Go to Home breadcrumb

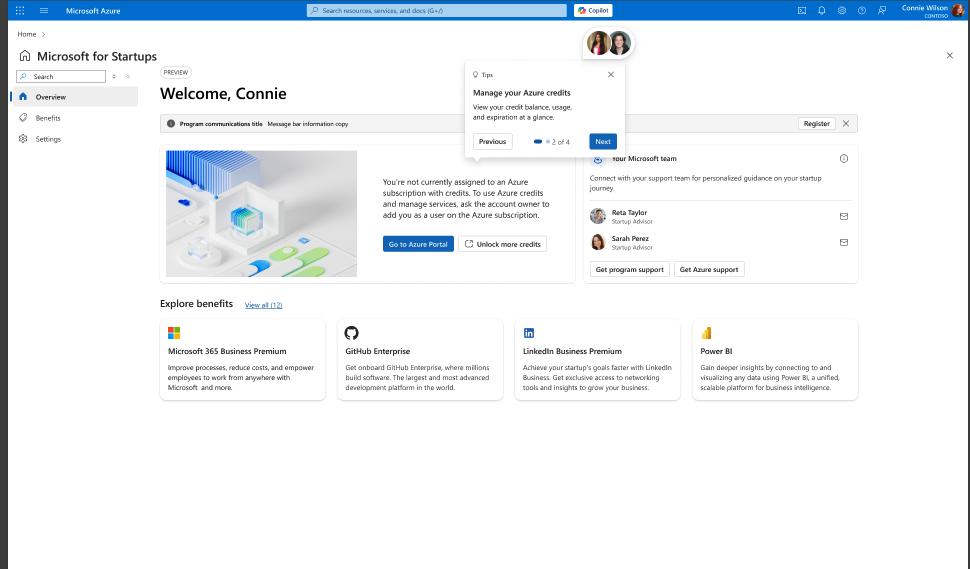(27, 34)
